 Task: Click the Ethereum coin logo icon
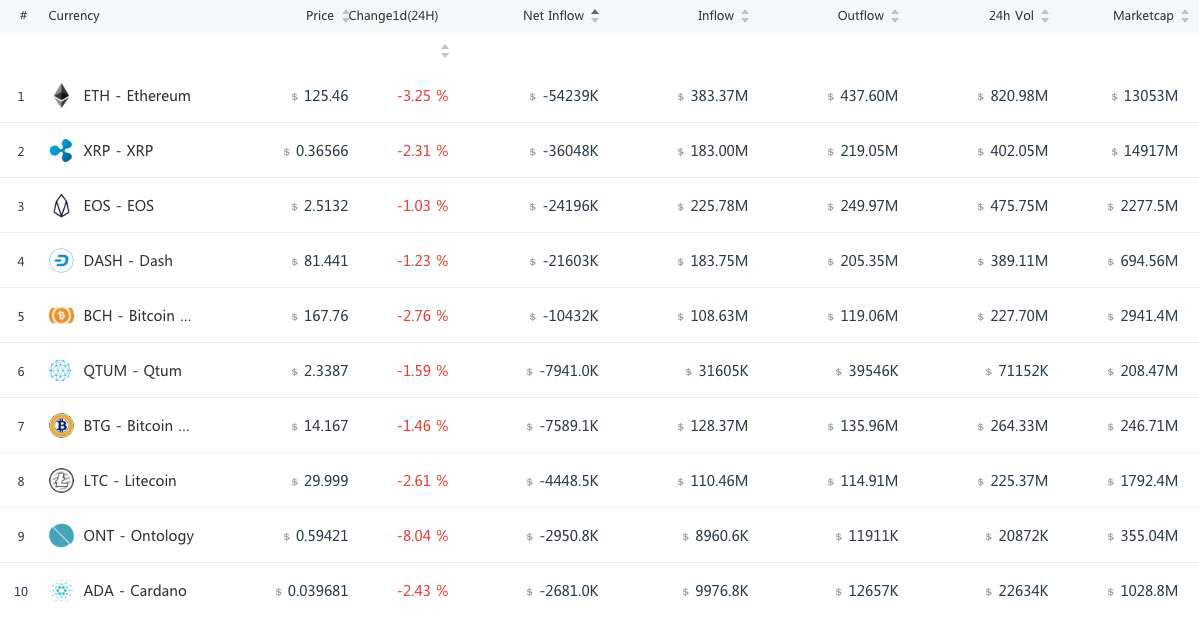(61, 96)
